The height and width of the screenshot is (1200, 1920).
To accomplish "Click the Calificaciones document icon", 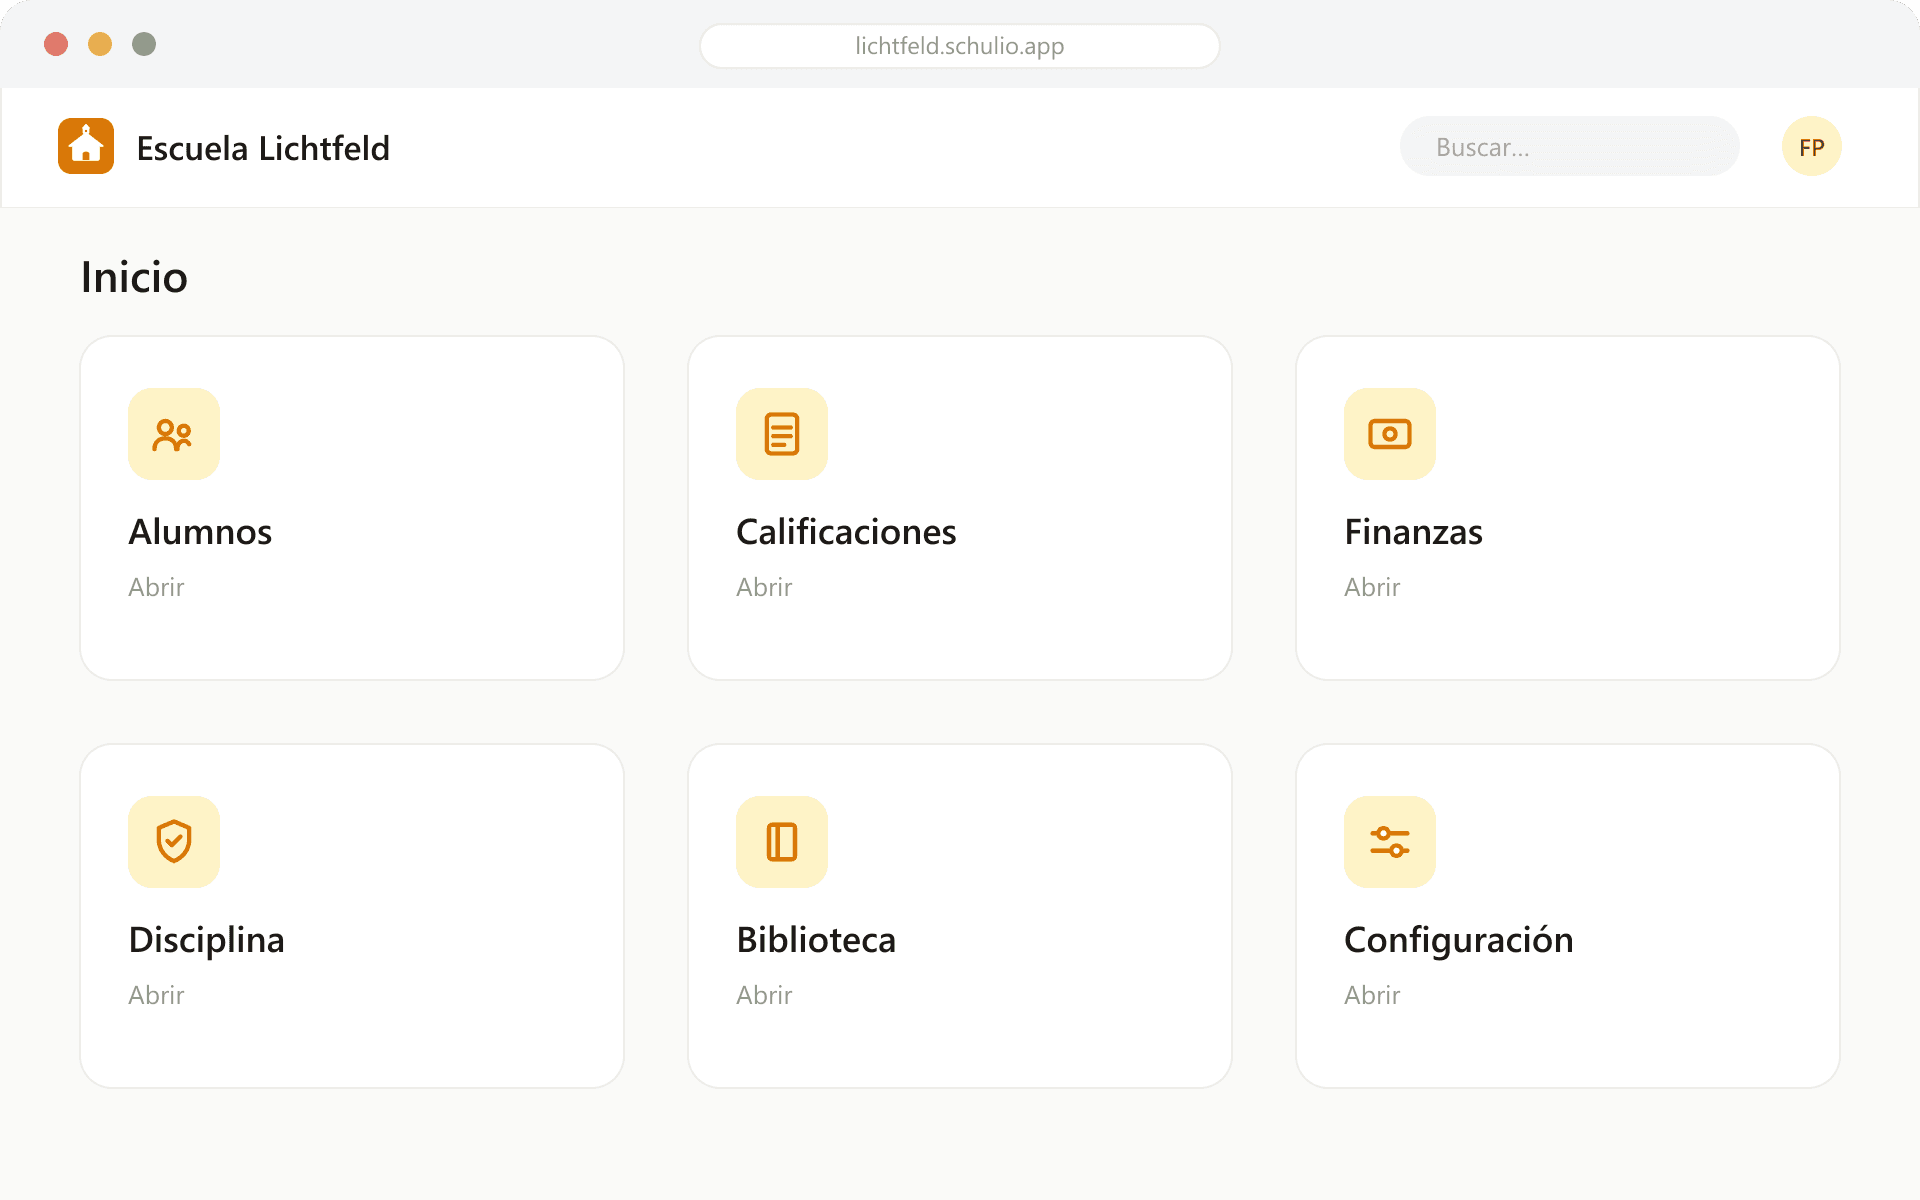I will click(782, 434).
